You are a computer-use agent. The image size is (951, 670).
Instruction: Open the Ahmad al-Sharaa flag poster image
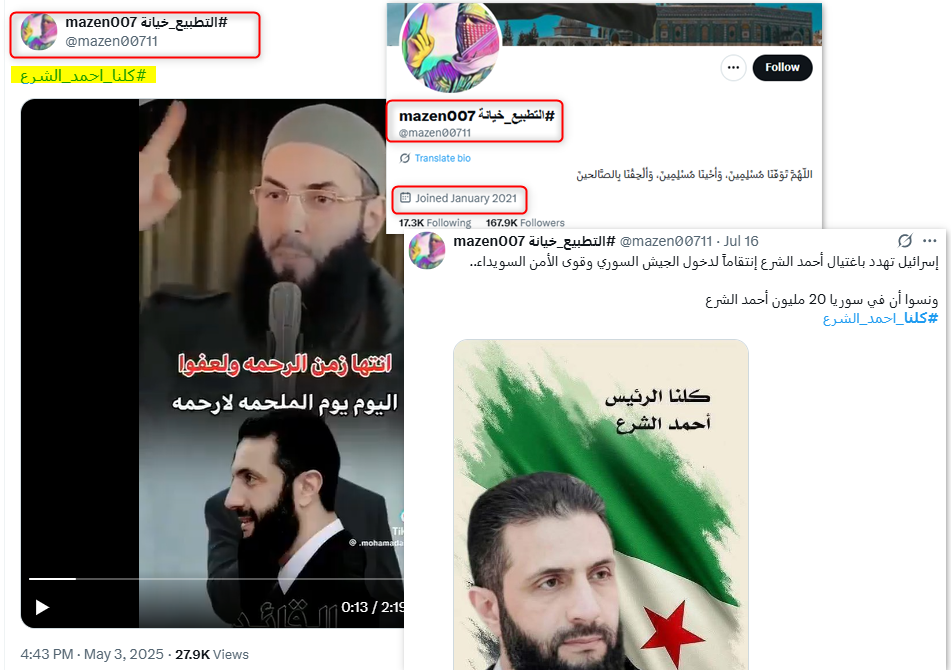[x=600, y=504]
